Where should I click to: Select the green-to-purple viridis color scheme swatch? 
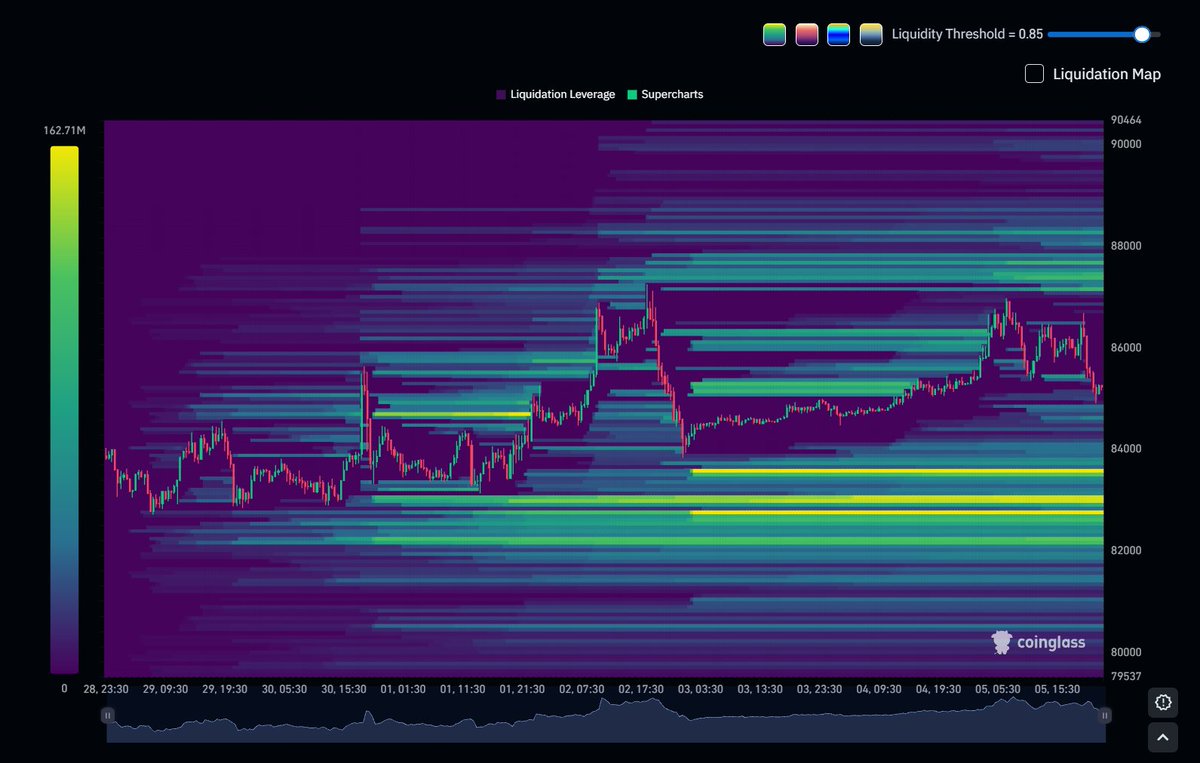[774, 34]
